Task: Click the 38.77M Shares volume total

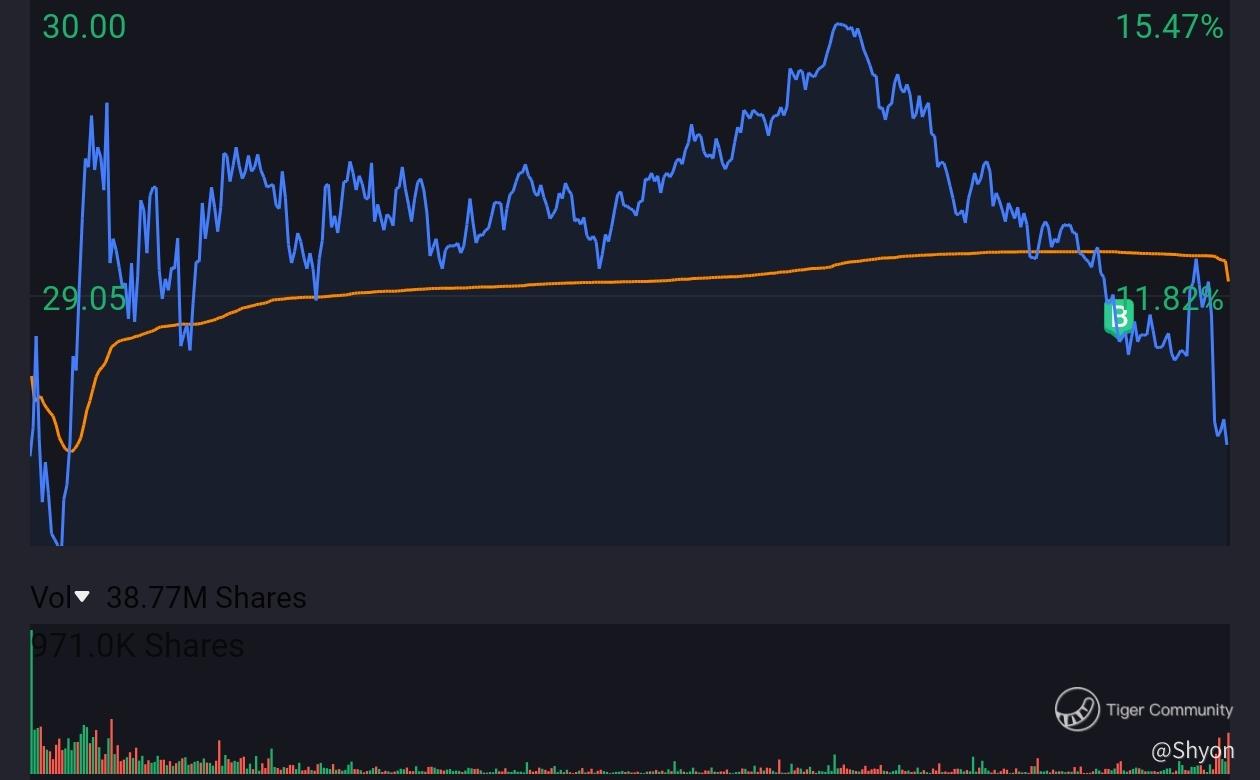Action: 206,598
